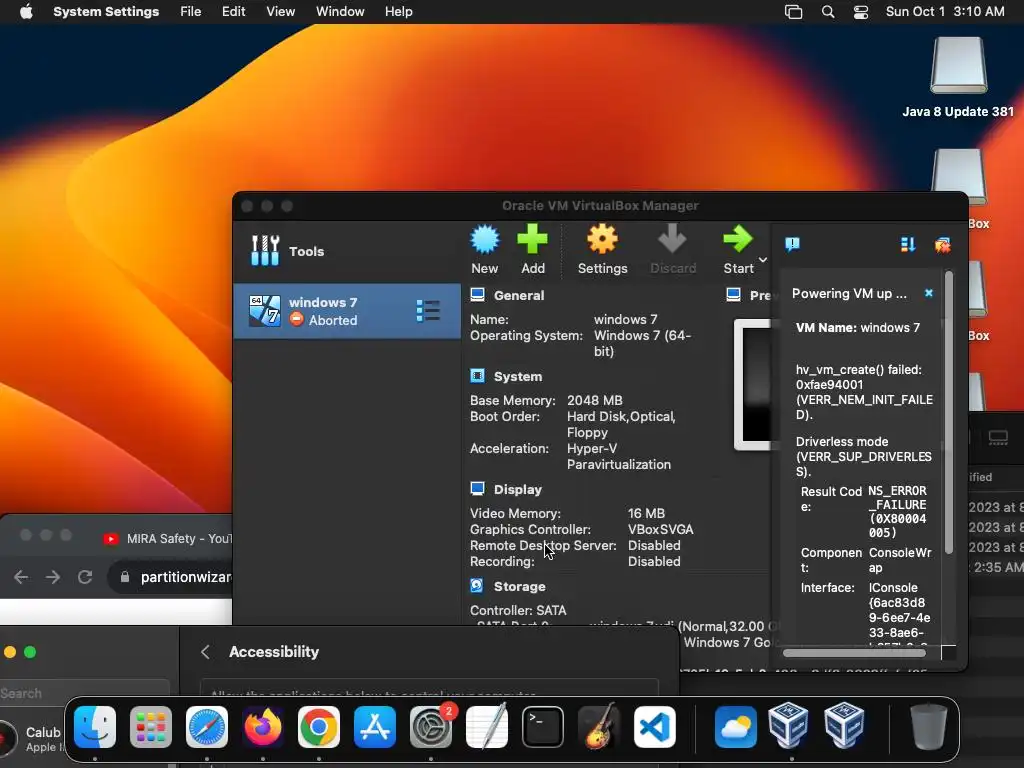The image size is (1024, 768).
Task: Open the Help menu
Action: pyautogui.click(x=398, y=11)
